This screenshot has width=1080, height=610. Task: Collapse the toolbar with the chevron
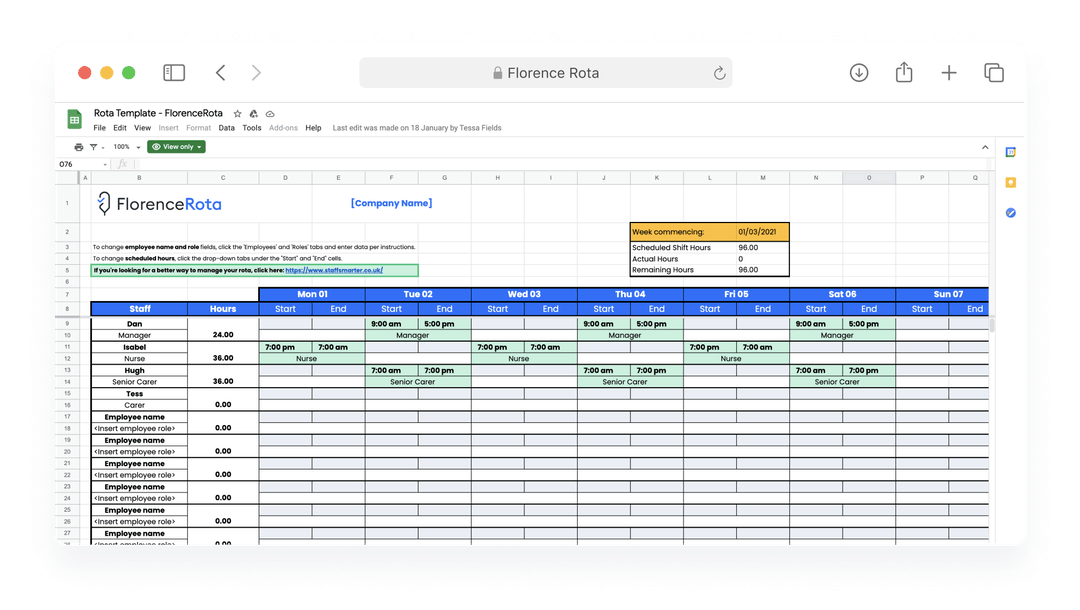[x=985, y=146]
